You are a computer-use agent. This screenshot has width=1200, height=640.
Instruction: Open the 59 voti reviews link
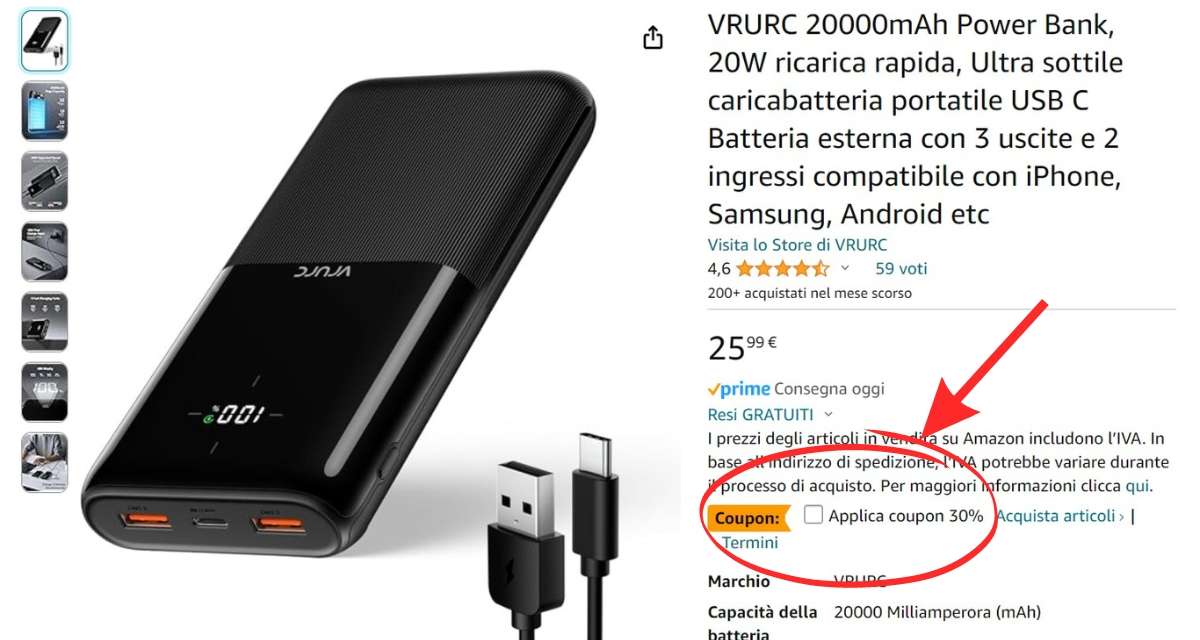(x=901, y=268)
